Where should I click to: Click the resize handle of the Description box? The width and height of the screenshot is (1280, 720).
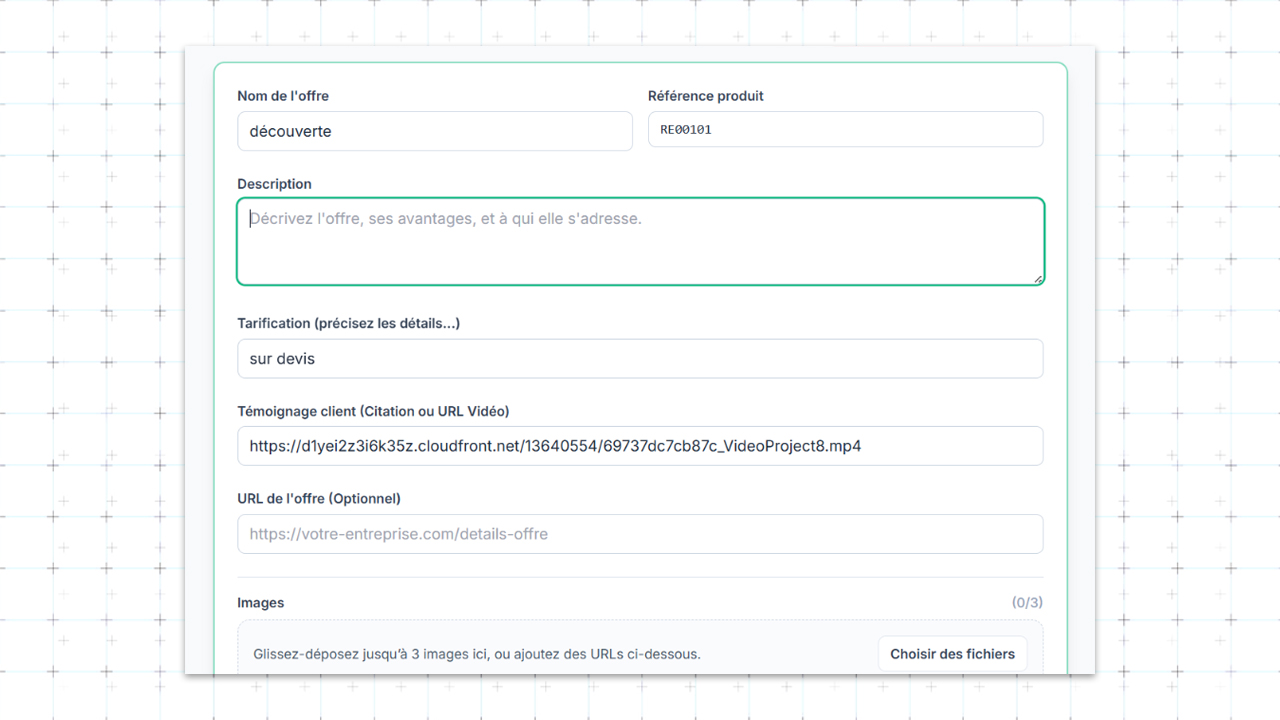(1038, 281)
